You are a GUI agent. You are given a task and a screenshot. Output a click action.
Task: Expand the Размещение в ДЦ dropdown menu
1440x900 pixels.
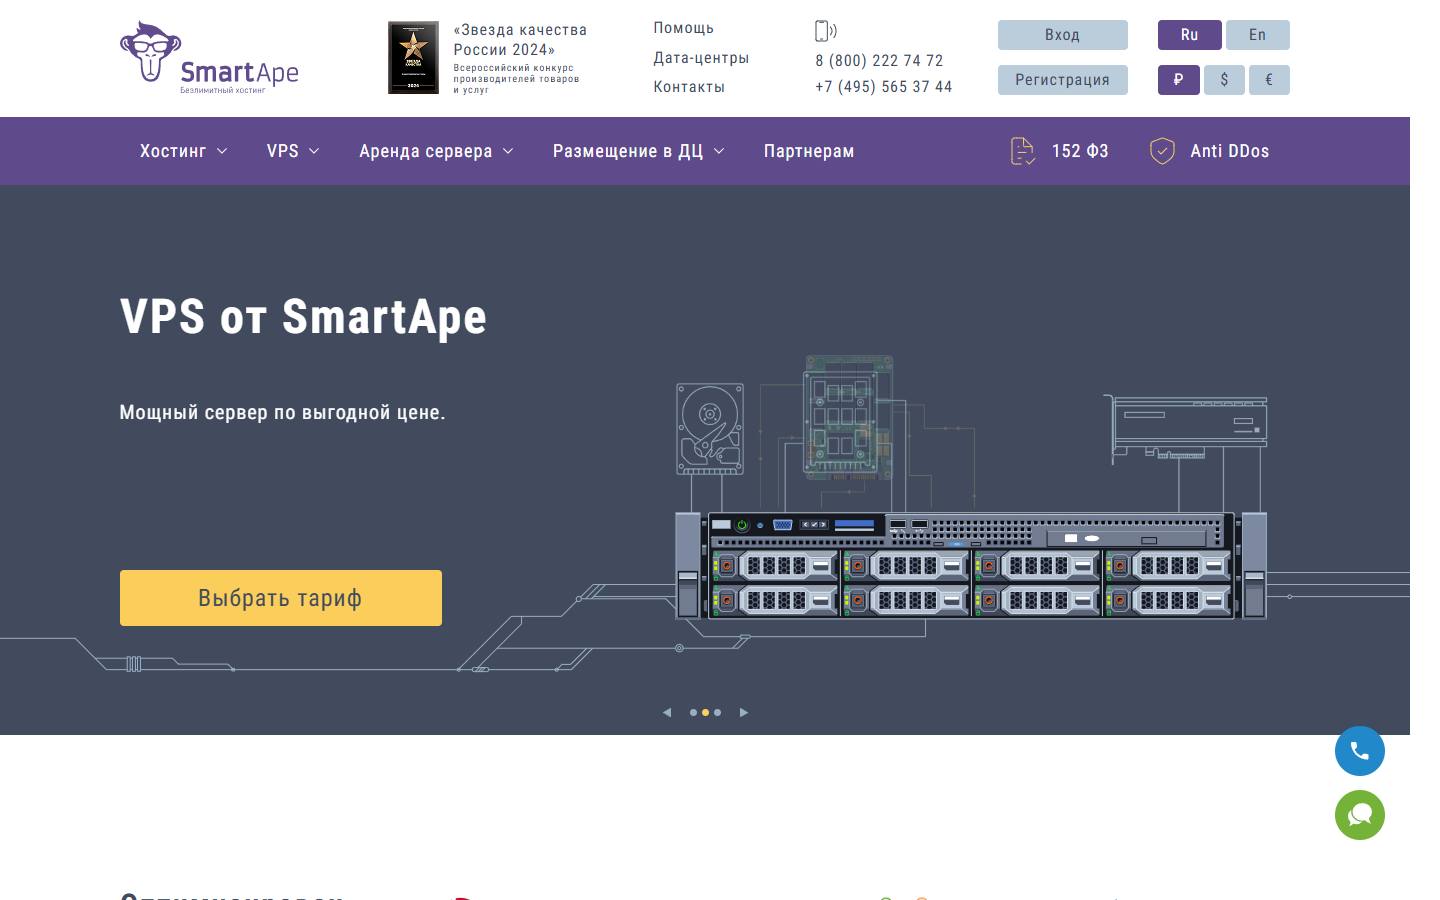tap(638, 151)
